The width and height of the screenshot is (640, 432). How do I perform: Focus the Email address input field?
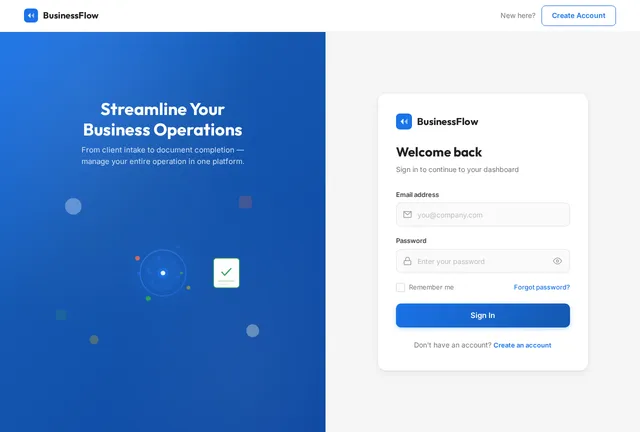point(483,215)
